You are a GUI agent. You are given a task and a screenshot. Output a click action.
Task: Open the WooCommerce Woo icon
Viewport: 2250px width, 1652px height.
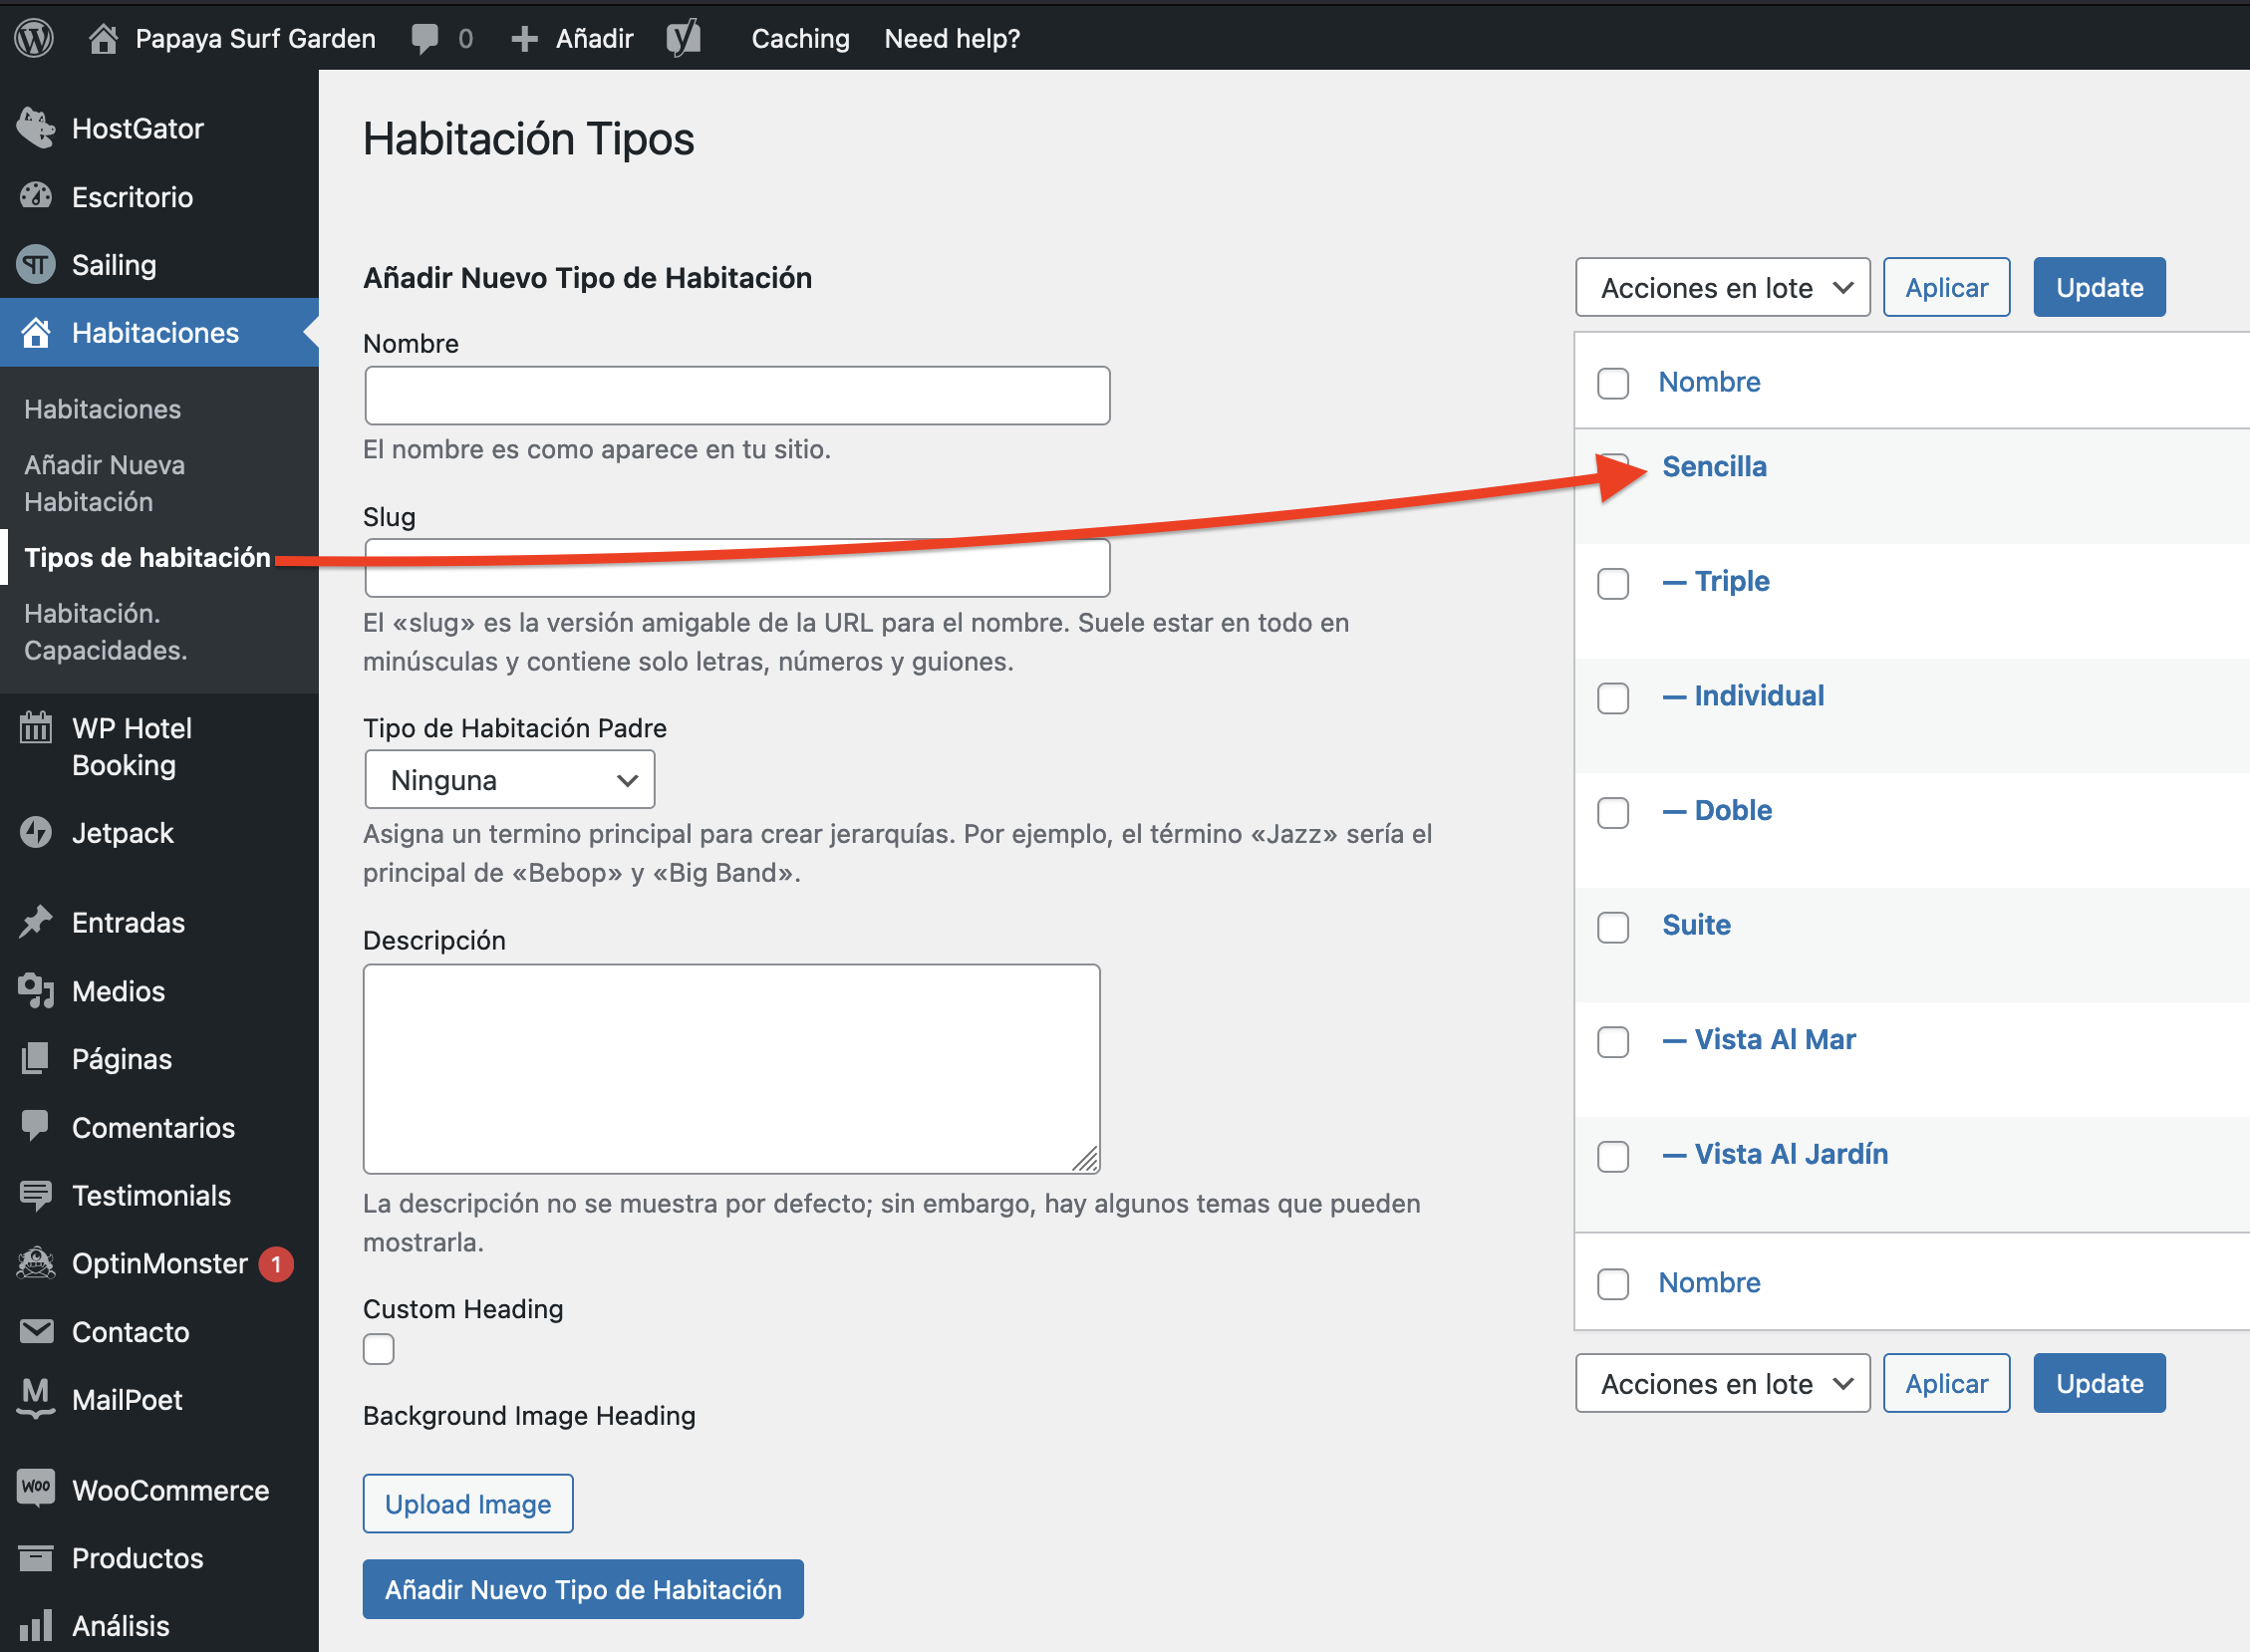pyautogui.click(x=36, y=1488)
